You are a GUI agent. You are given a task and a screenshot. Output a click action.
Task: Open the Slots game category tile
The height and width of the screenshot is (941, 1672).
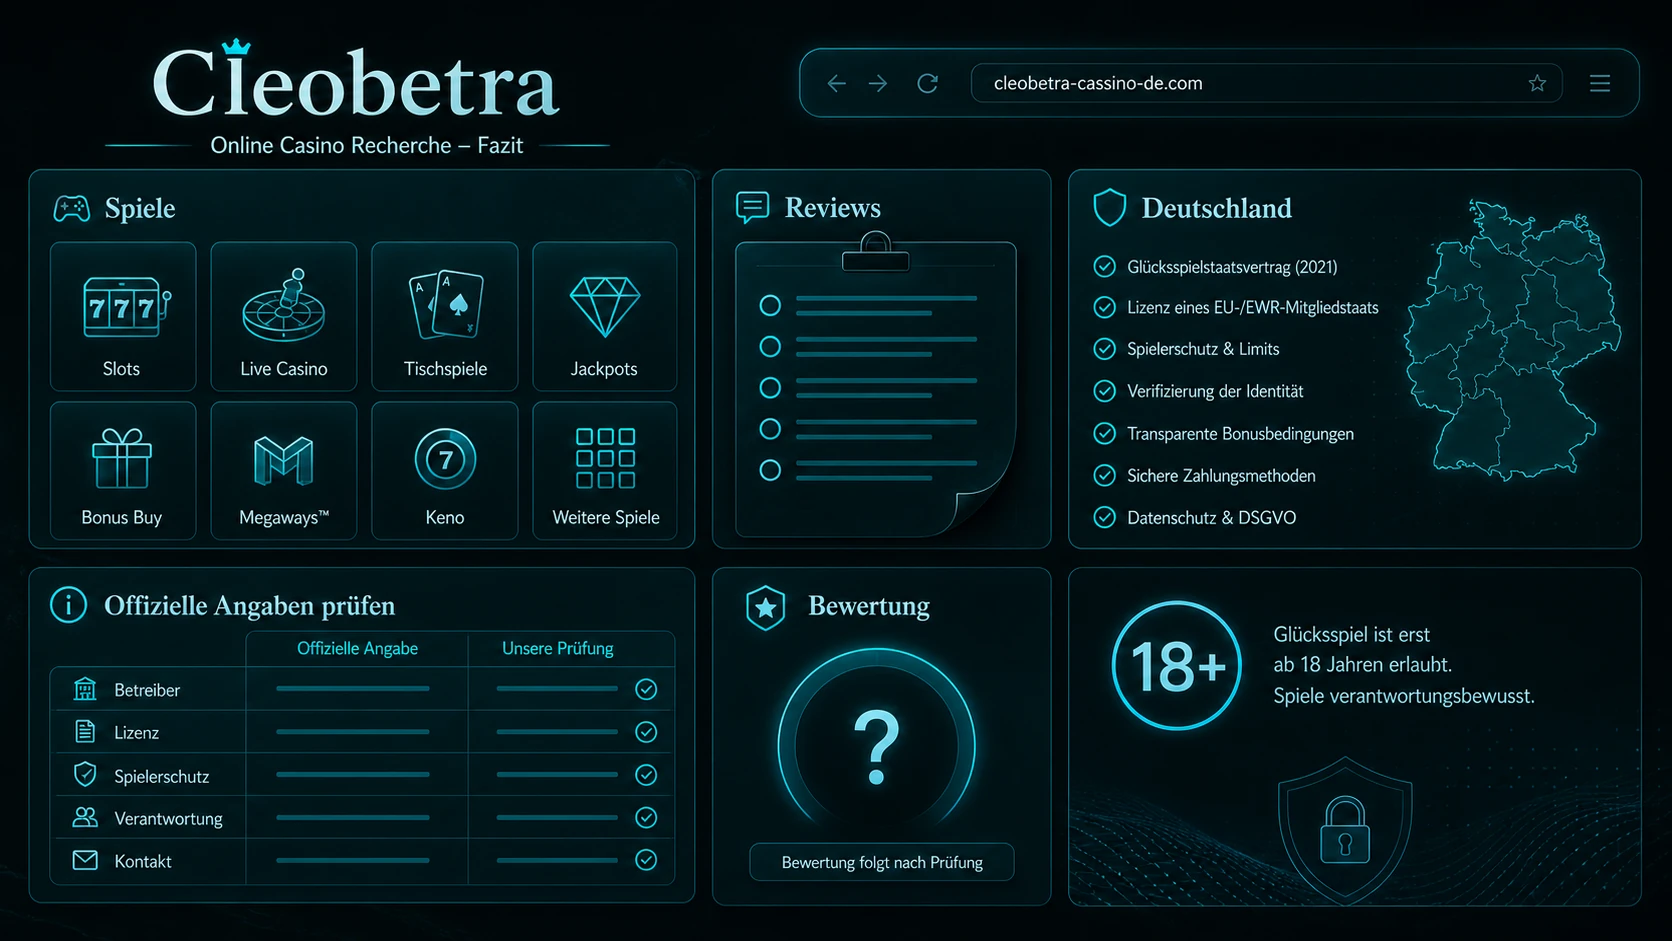(123, 316)
